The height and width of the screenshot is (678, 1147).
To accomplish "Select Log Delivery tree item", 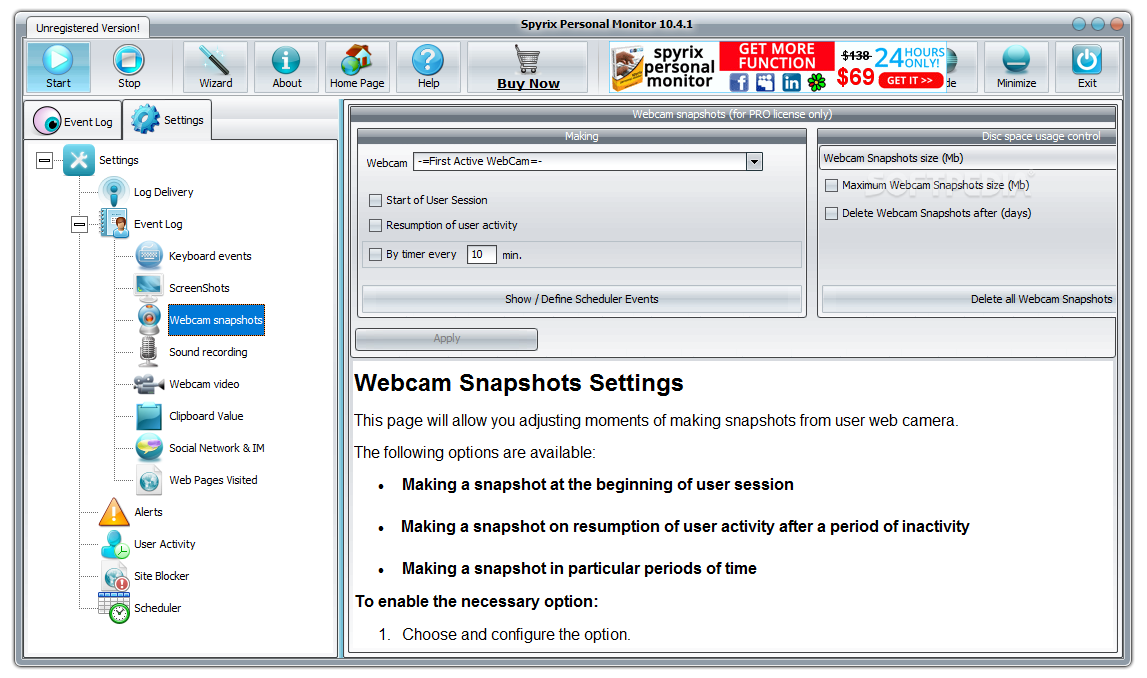I will 164,192.
